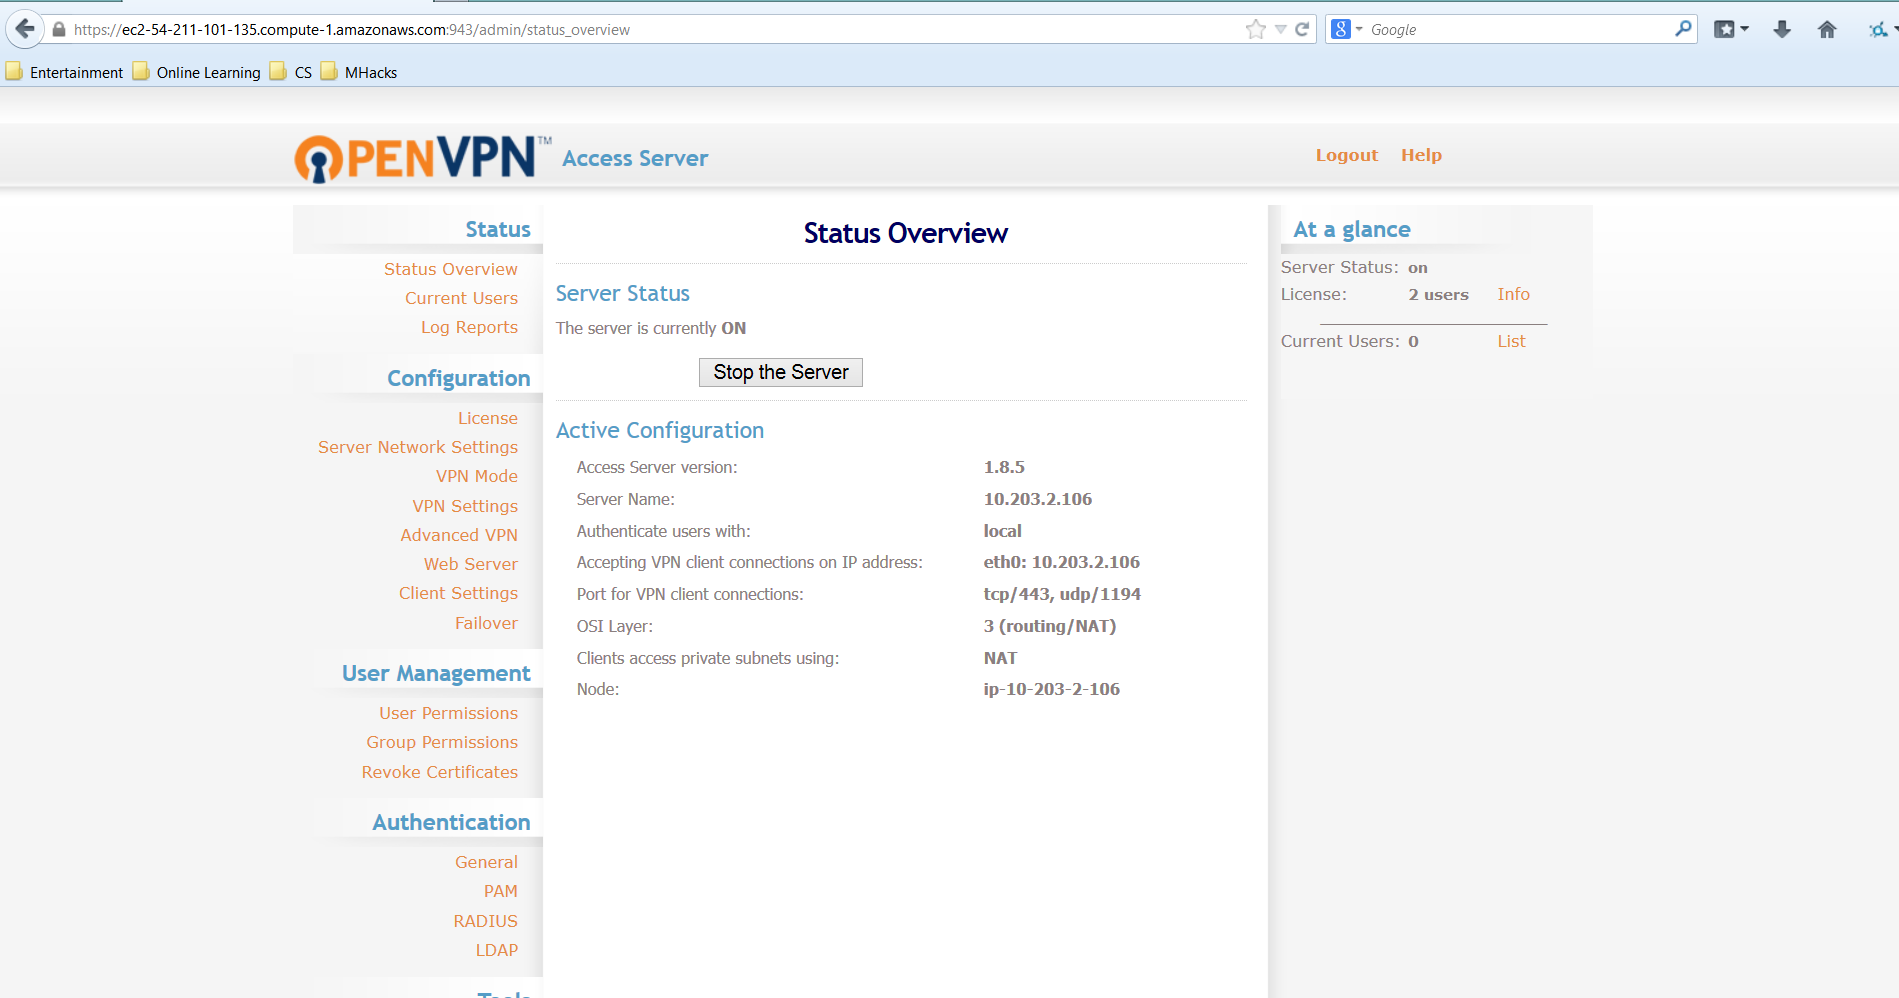
Task: Open Group Permissions
Action: (442, 742)
